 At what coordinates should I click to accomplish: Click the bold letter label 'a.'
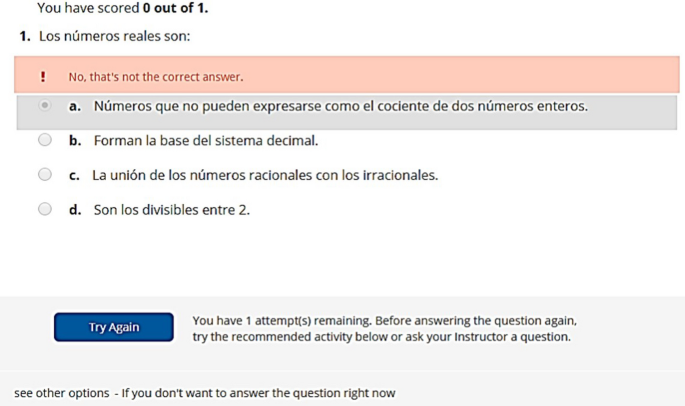75,106
